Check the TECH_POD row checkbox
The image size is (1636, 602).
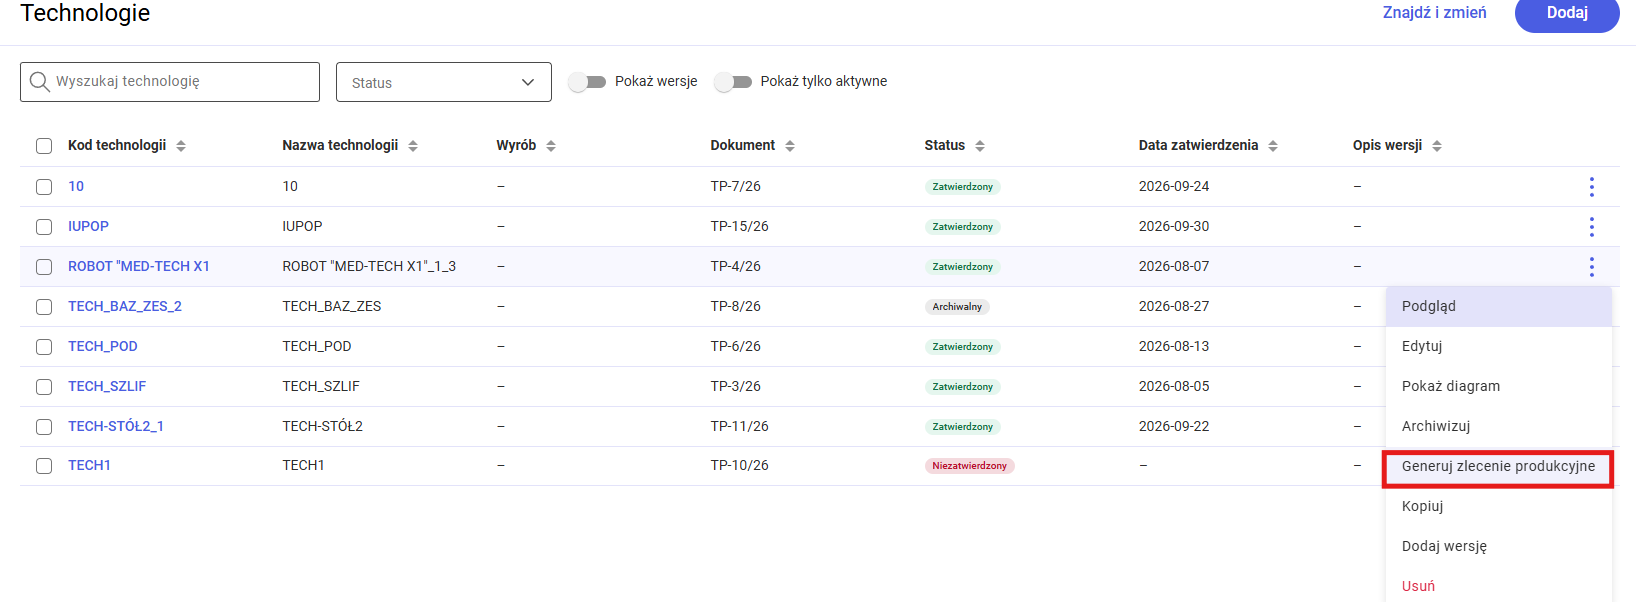pos(44,347)
